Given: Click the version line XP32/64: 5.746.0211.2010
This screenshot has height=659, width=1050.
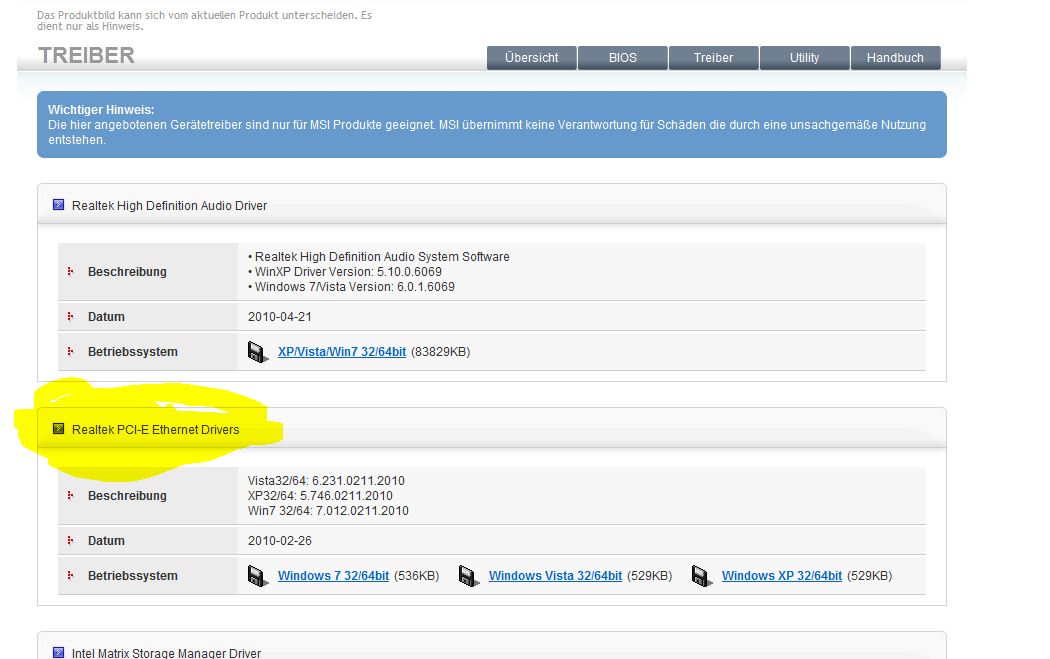Looking at the screenshot, I should 320,496.
